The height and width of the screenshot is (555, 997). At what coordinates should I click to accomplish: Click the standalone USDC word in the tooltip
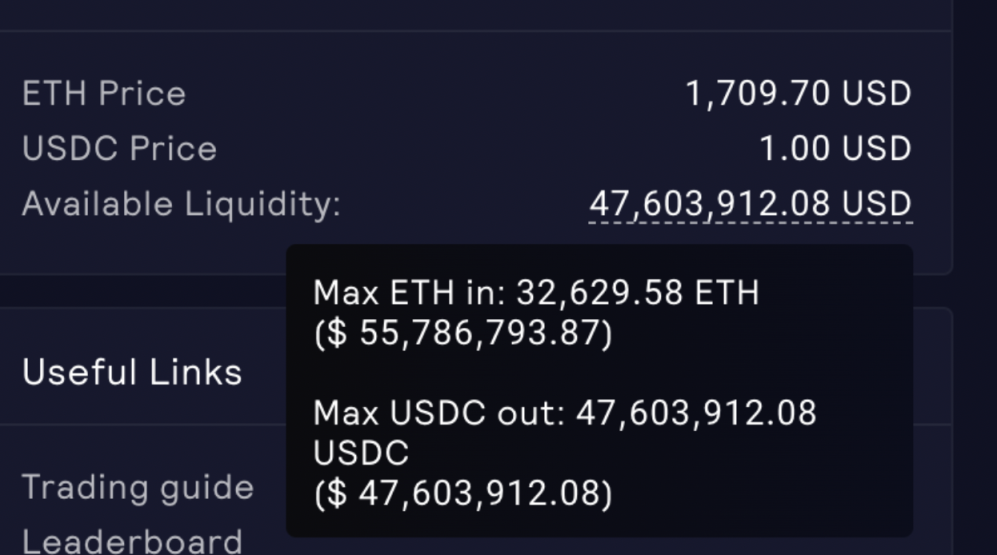pos(361,453)
